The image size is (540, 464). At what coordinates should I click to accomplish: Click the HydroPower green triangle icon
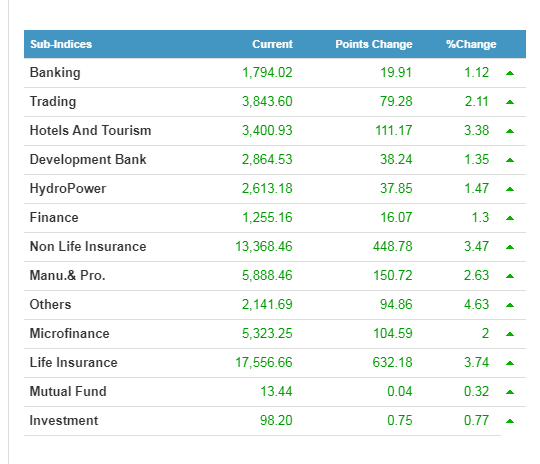[x=510, y=189]
